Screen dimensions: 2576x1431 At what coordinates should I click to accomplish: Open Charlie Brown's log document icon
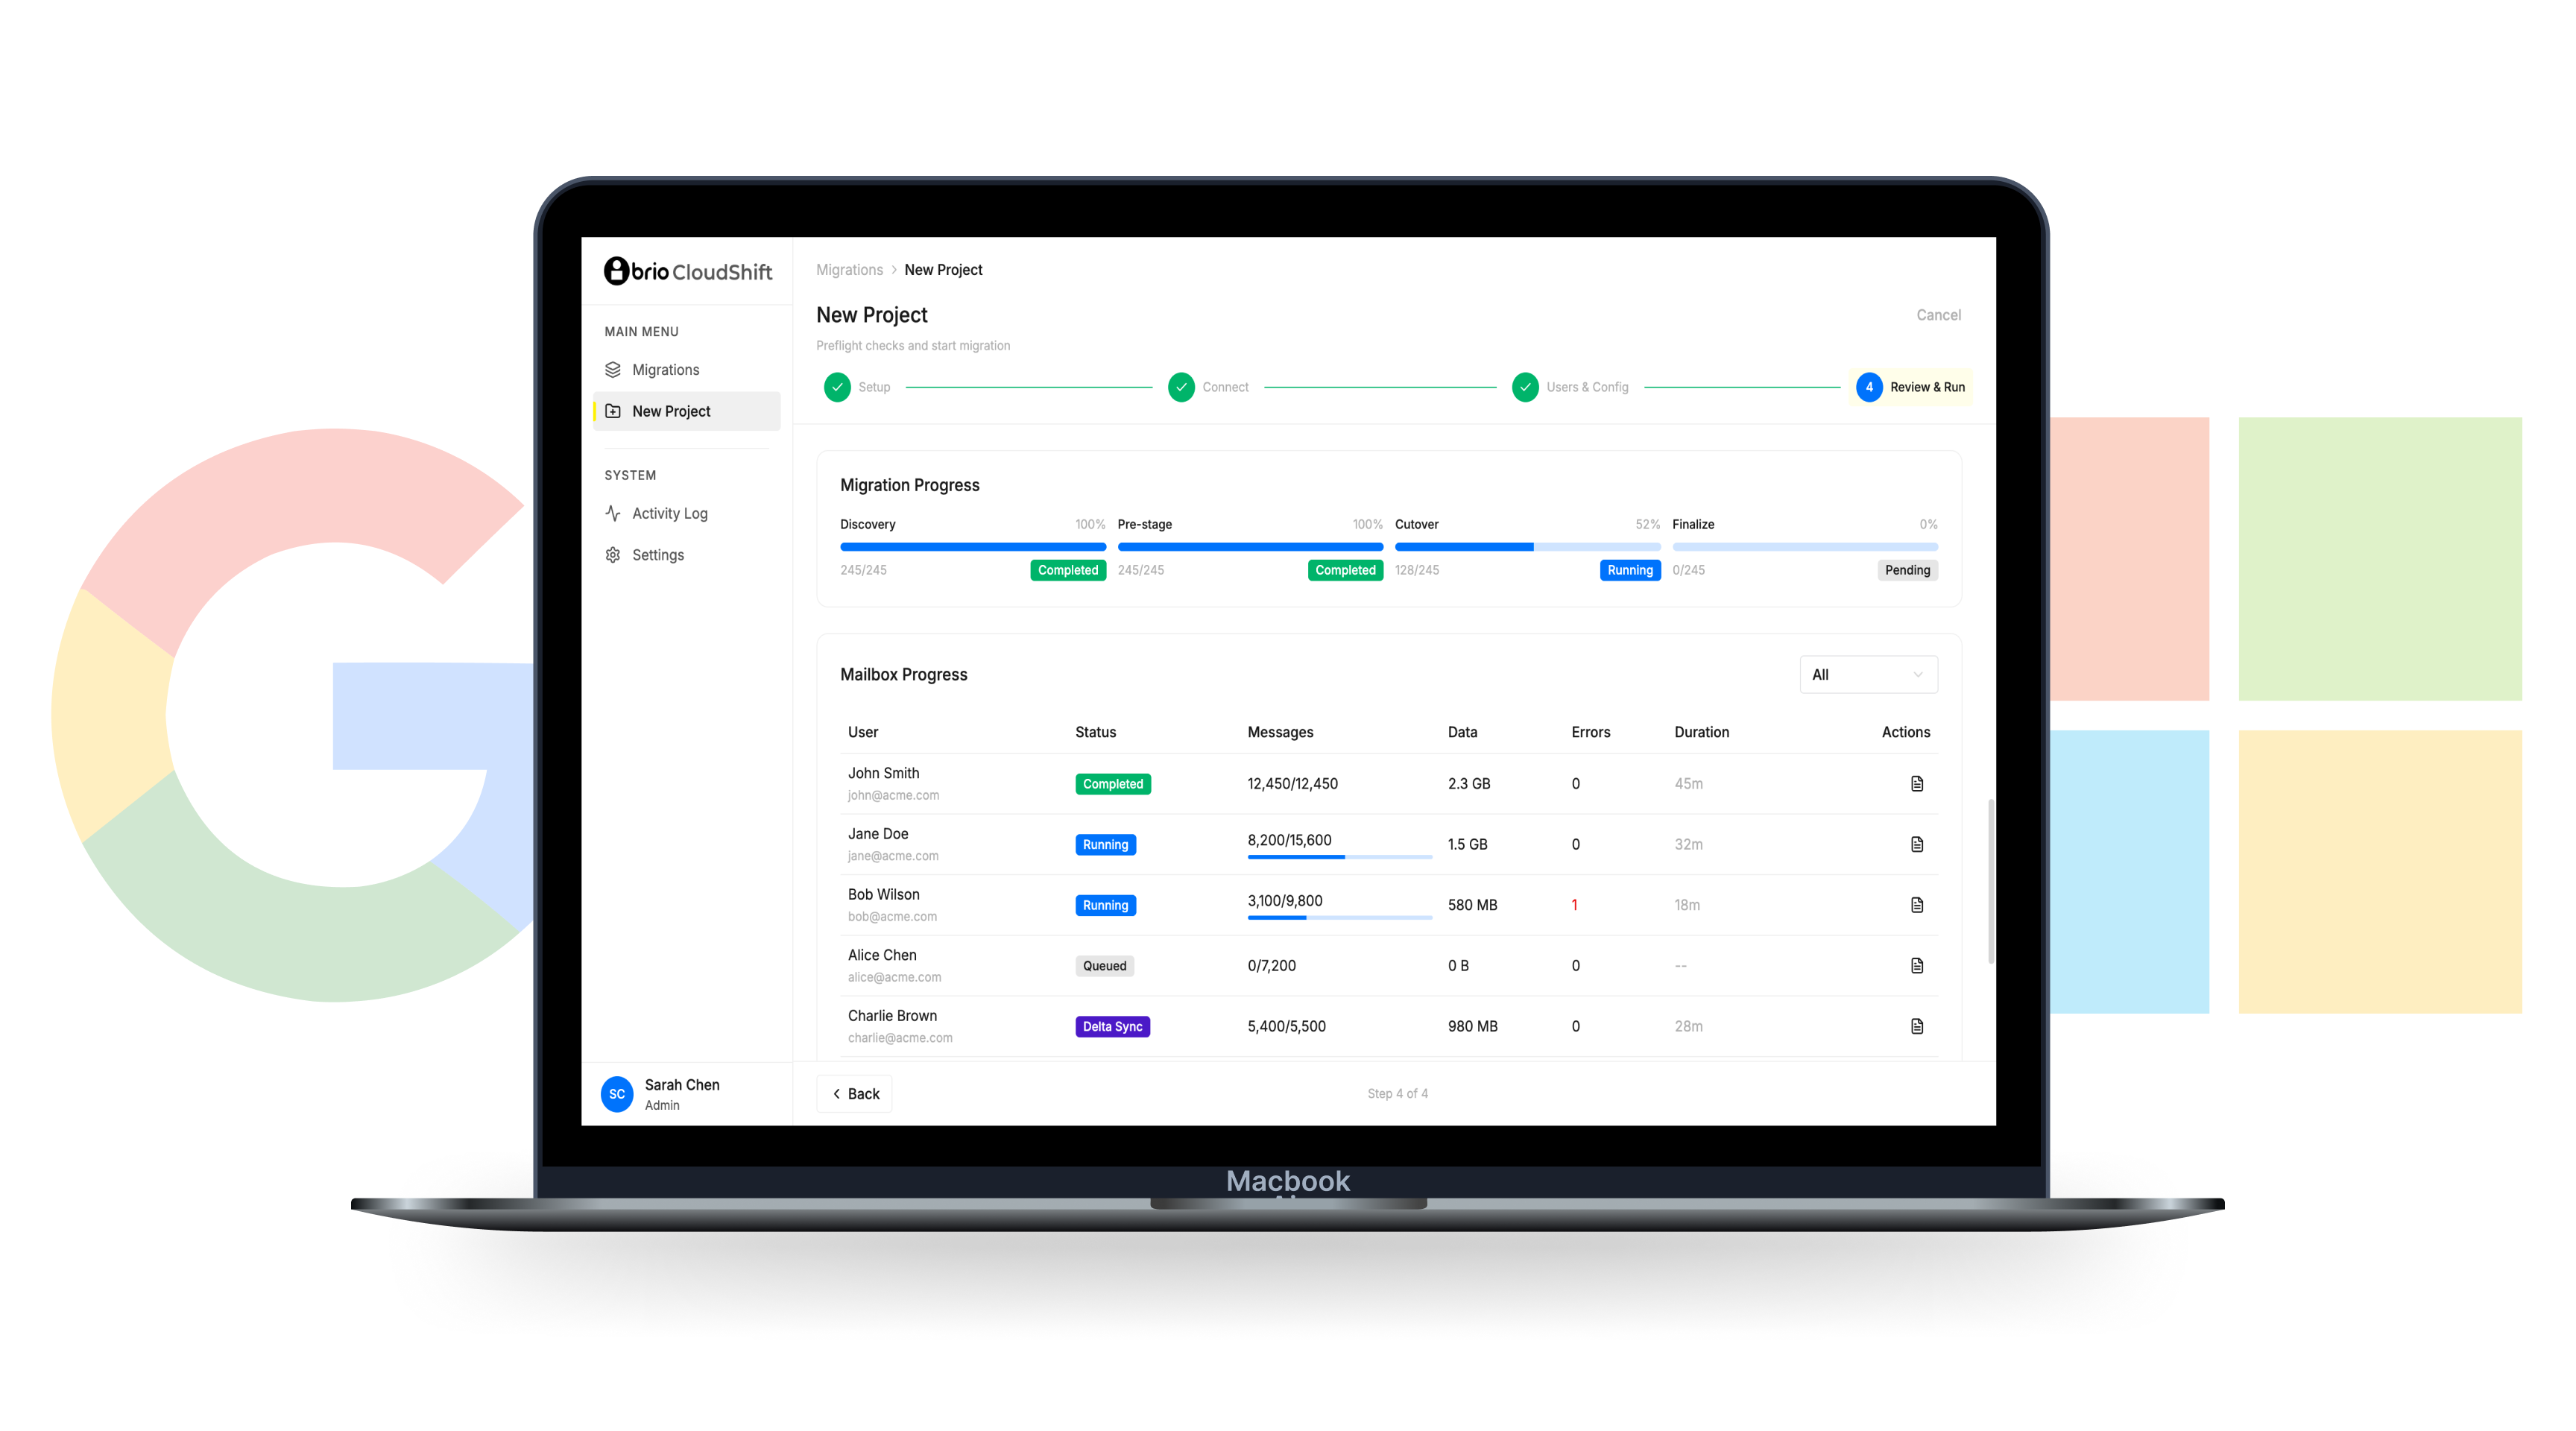pyautogui.click(x=1916, y=1026)
